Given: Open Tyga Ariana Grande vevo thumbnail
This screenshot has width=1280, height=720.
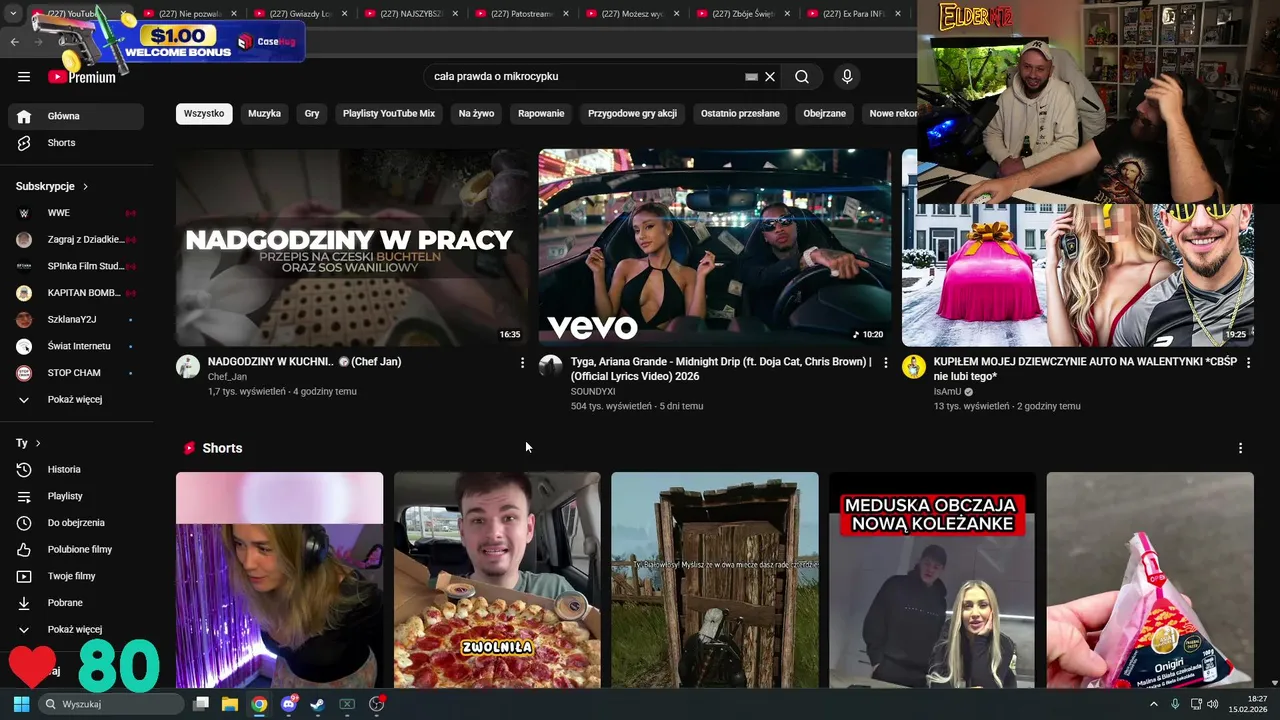Looking at the screenshot, I should 714,248.
